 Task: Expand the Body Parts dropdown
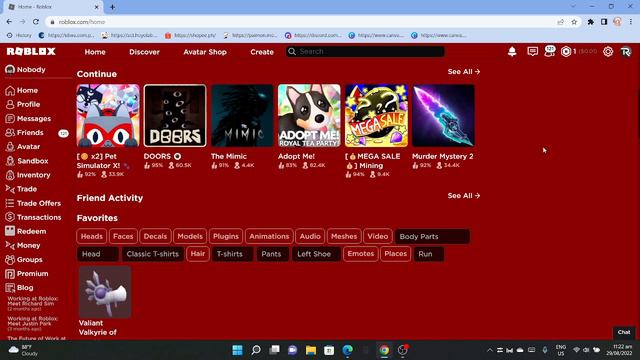point(432,237)
